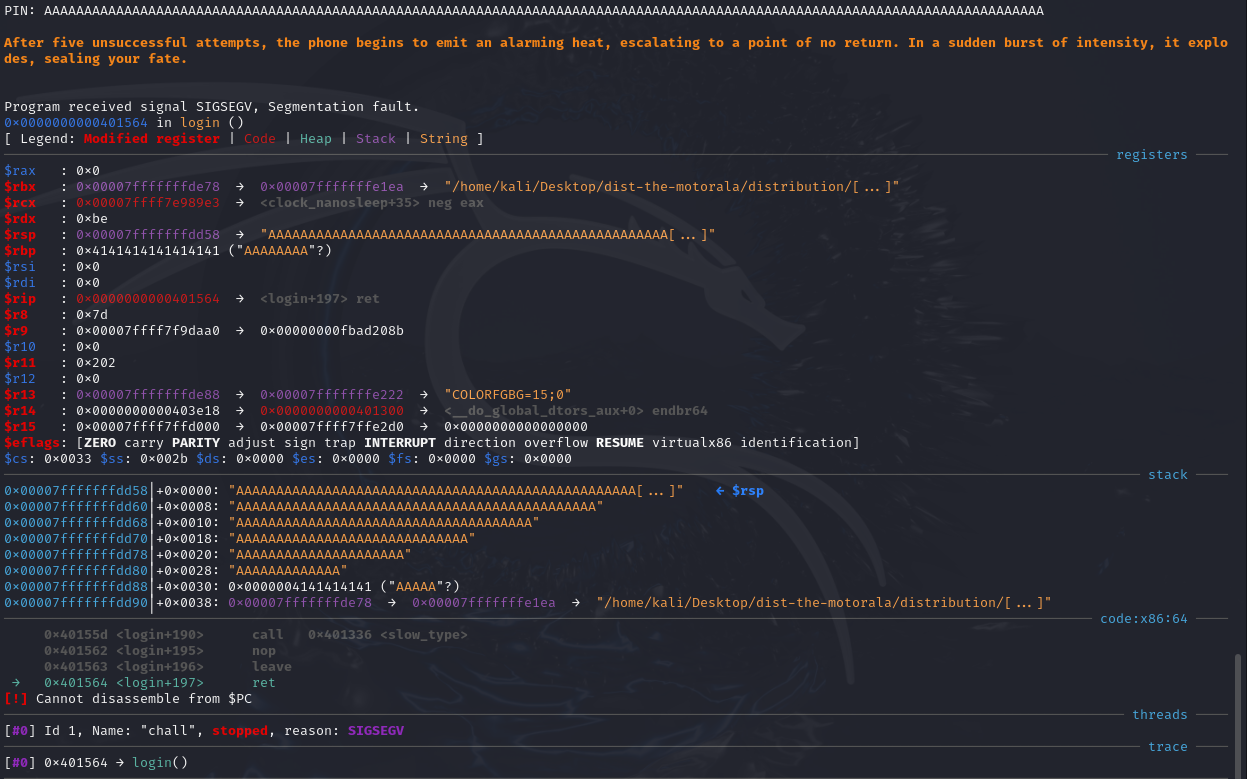The image size is (1247, 779).
Task: Select the $rdi register name
Action: tap(20, 283)
